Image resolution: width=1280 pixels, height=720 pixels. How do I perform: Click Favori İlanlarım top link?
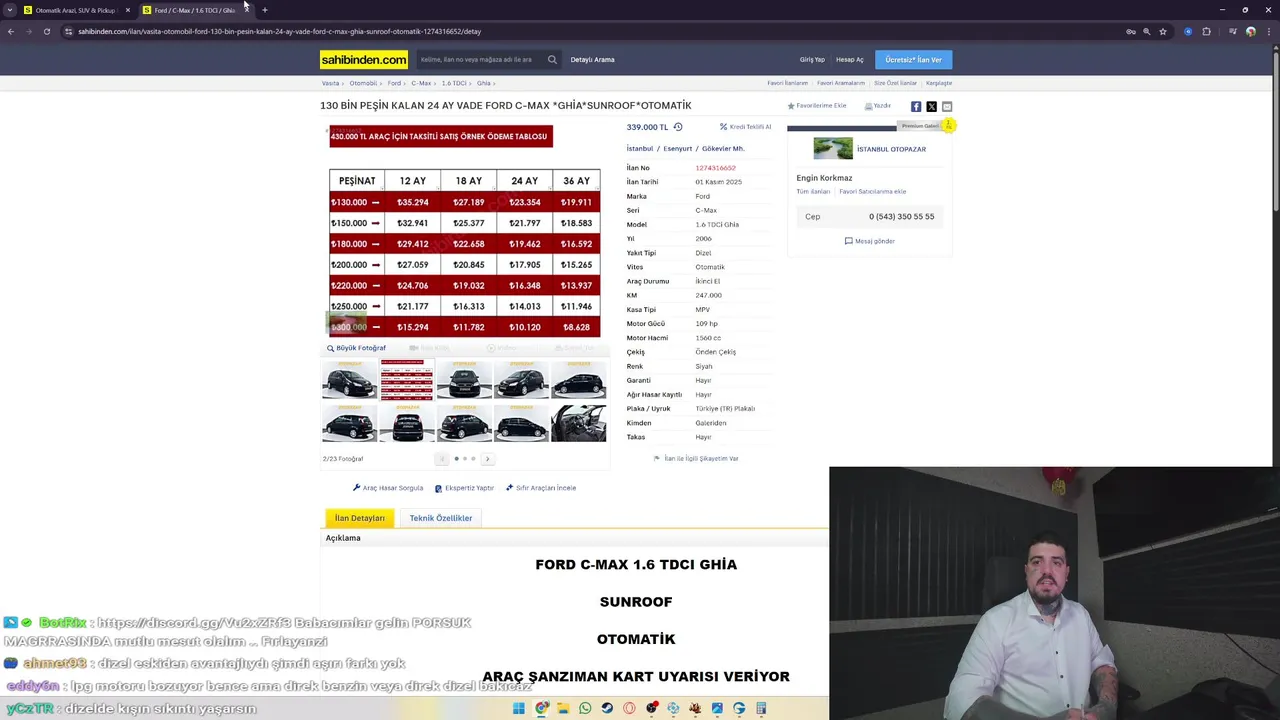(787, 83)
